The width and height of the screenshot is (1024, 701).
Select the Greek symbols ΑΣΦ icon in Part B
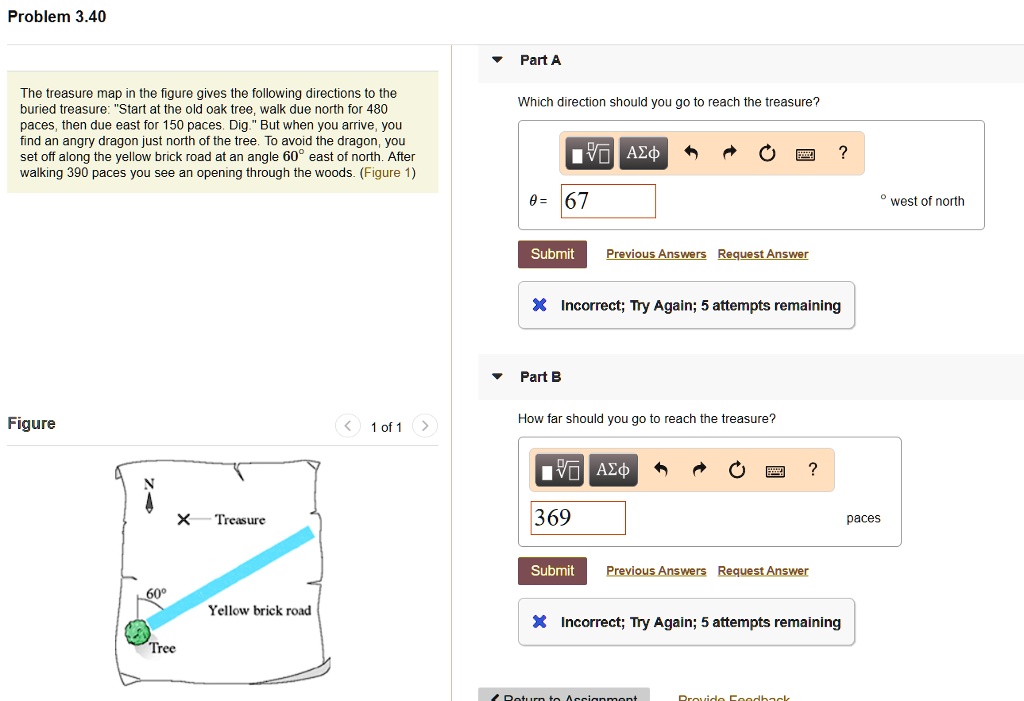click(613, 469)
